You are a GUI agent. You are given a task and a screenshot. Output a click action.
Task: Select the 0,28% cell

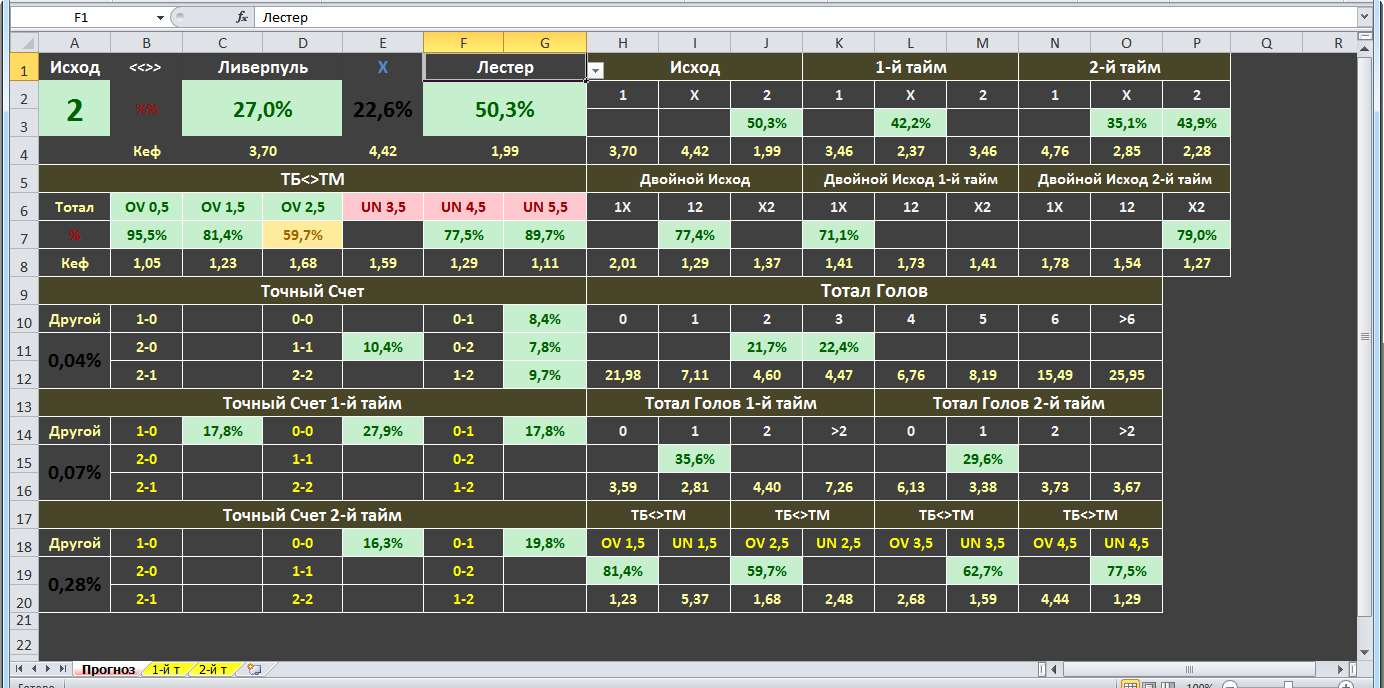[75, 584]
